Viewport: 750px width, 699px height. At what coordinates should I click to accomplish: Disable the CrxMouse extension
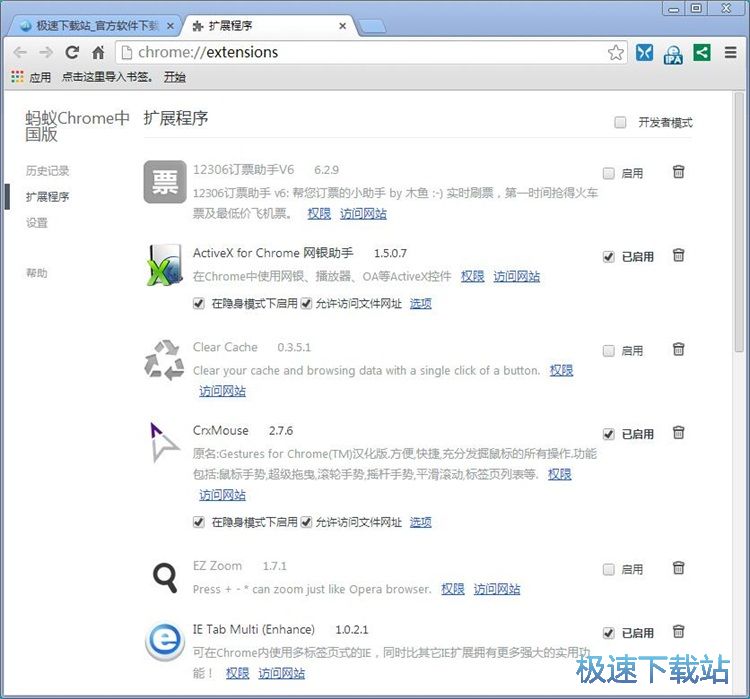608,434
